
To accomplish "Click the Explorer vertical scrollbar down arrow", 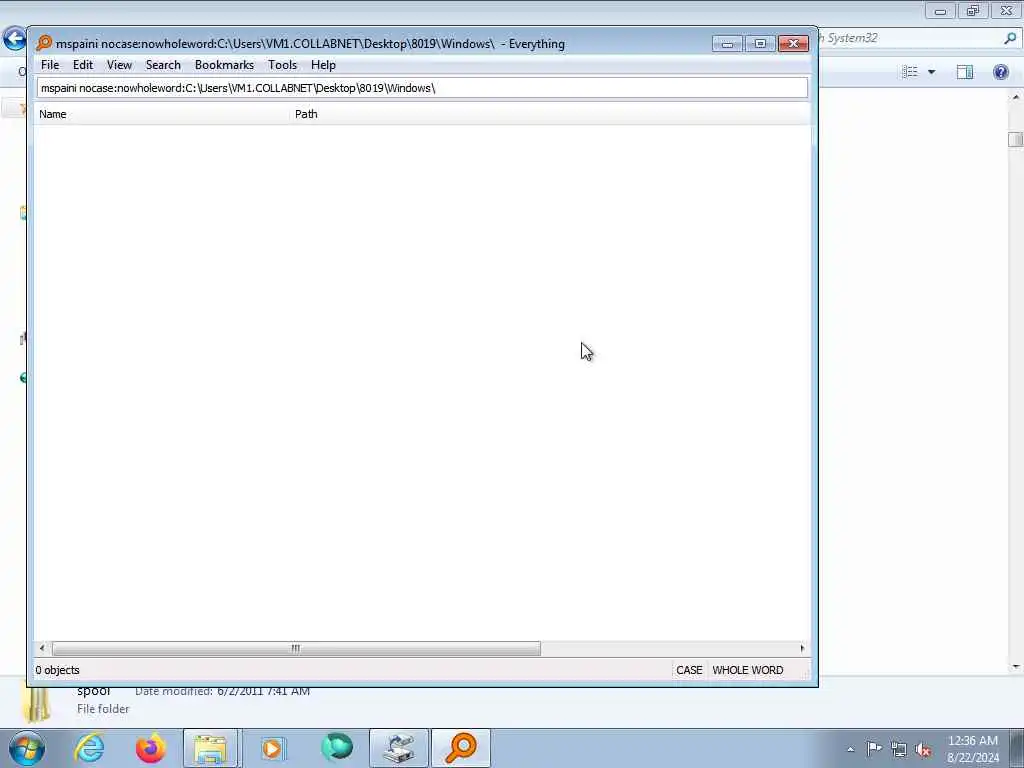I will 1016,667.
